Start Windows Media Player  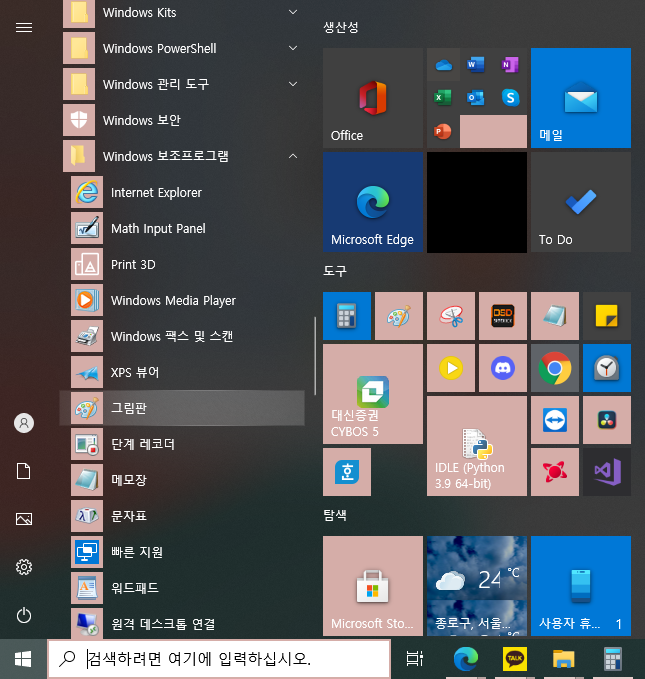pos(182,300)
